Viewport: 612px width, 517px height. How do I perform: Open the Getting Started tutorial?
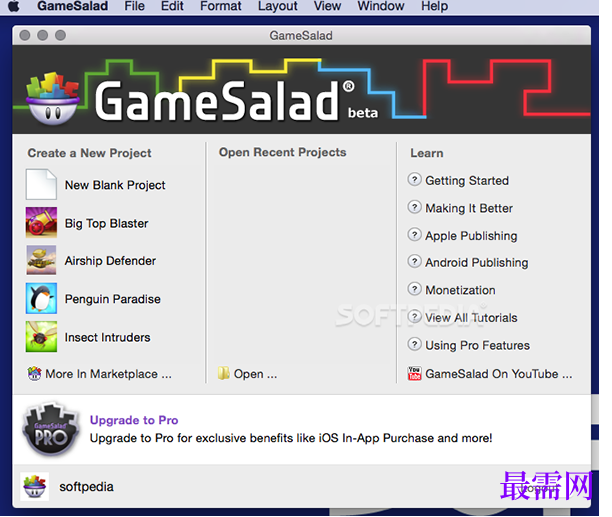(467, 181)
